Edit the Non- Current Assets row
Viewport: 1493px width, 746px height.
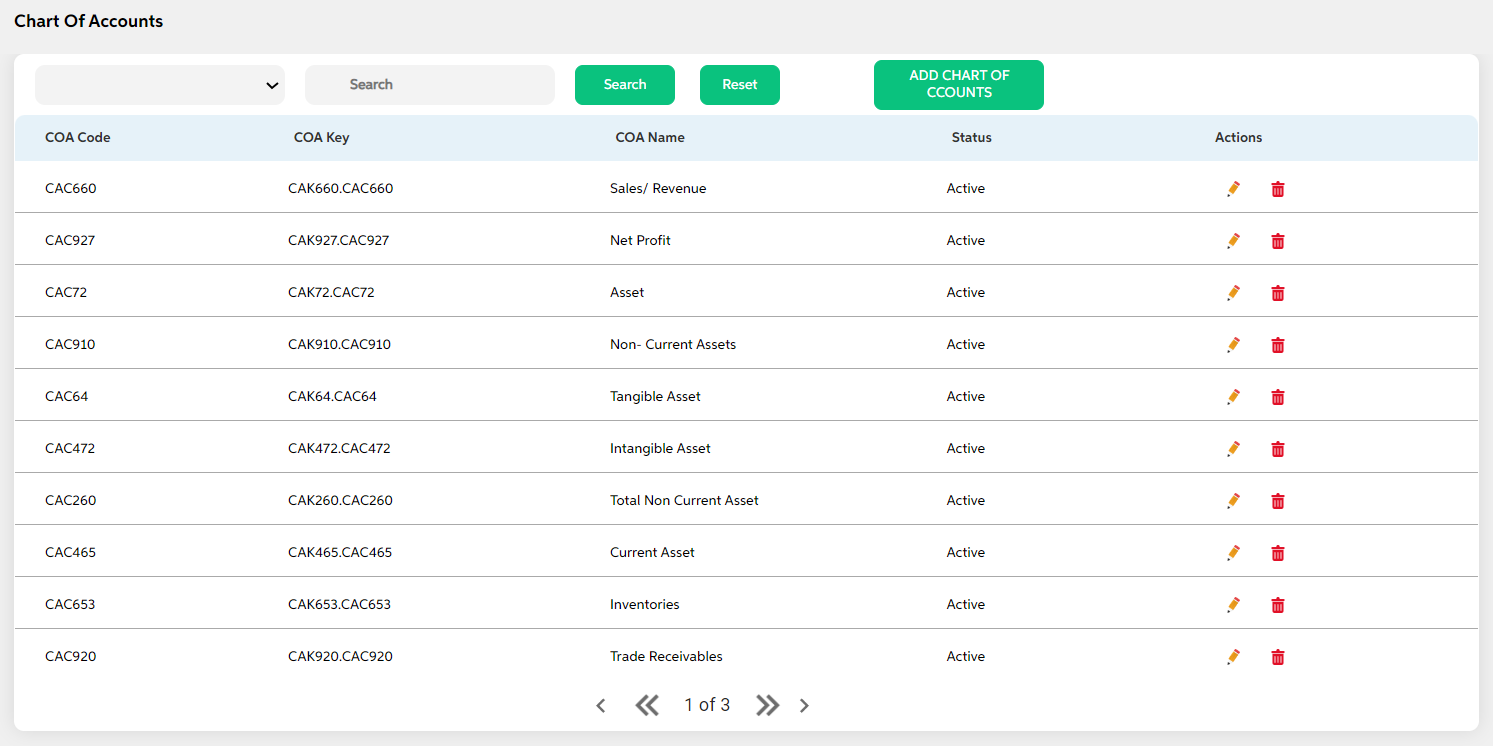pos(1233,345)
